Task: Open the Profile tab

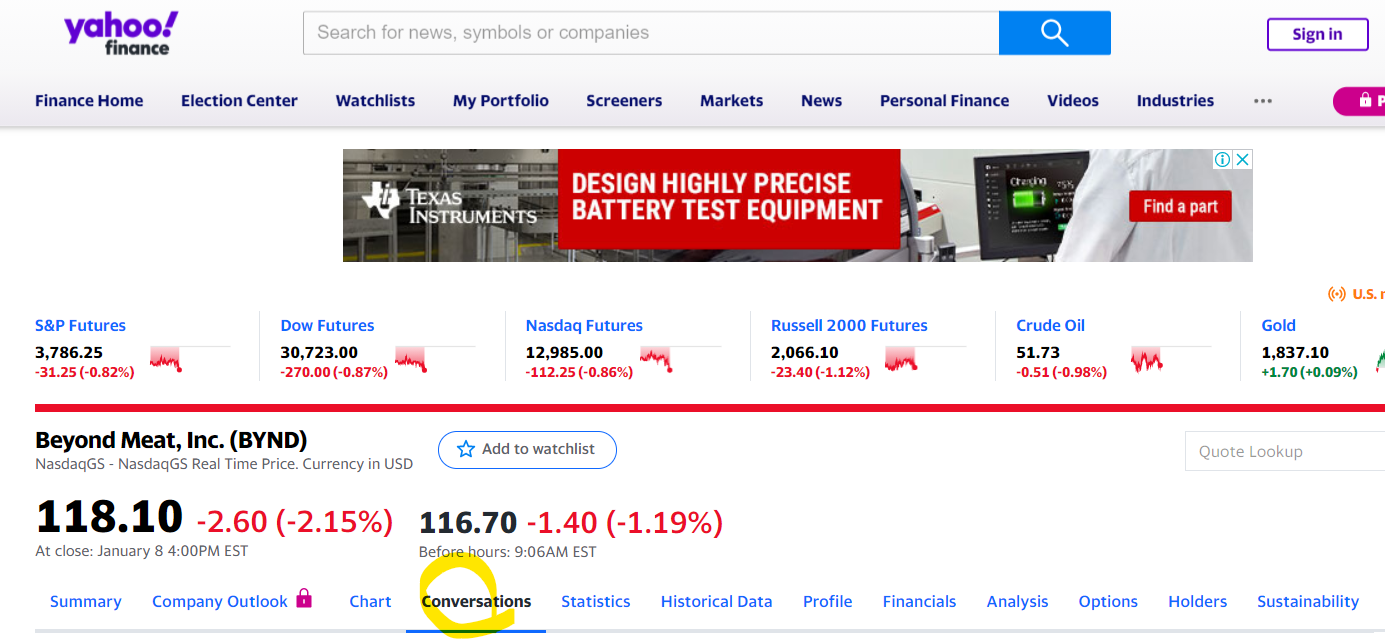Action: pos(828,601)
